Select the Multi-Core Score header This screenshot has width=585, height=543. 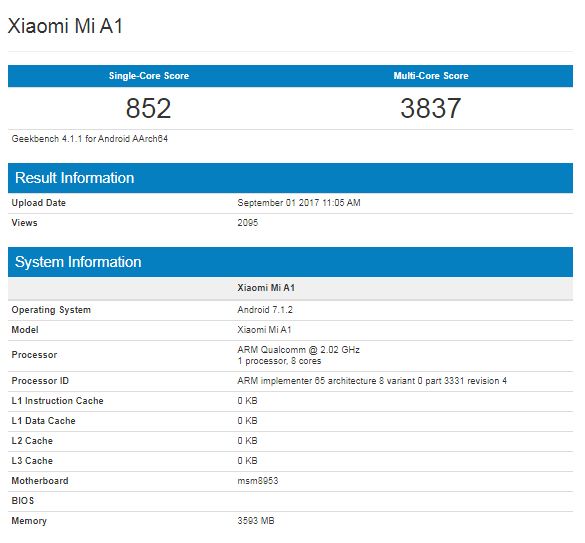pos(431,76)
